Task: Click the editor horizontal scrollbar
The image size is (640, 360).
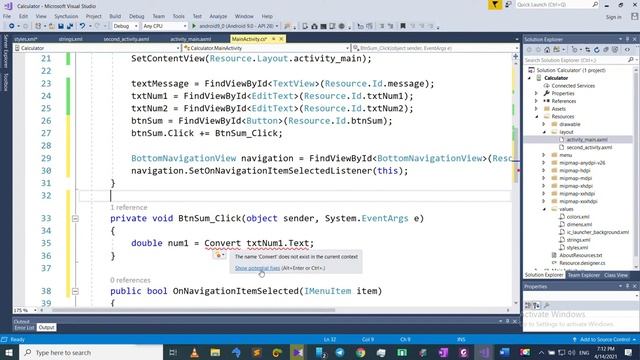Action: 194,310
